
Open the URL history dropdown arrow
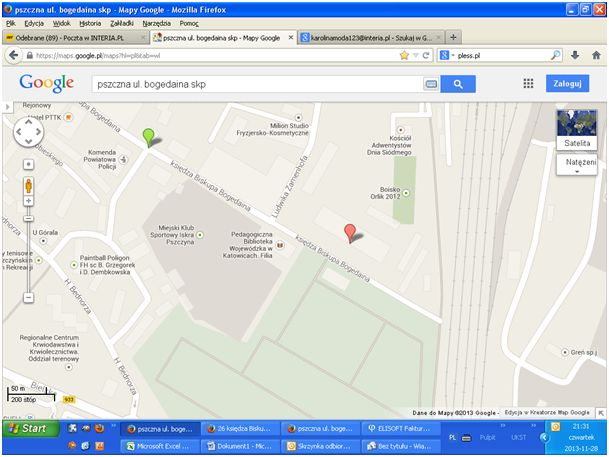click(x=416, y=56)
